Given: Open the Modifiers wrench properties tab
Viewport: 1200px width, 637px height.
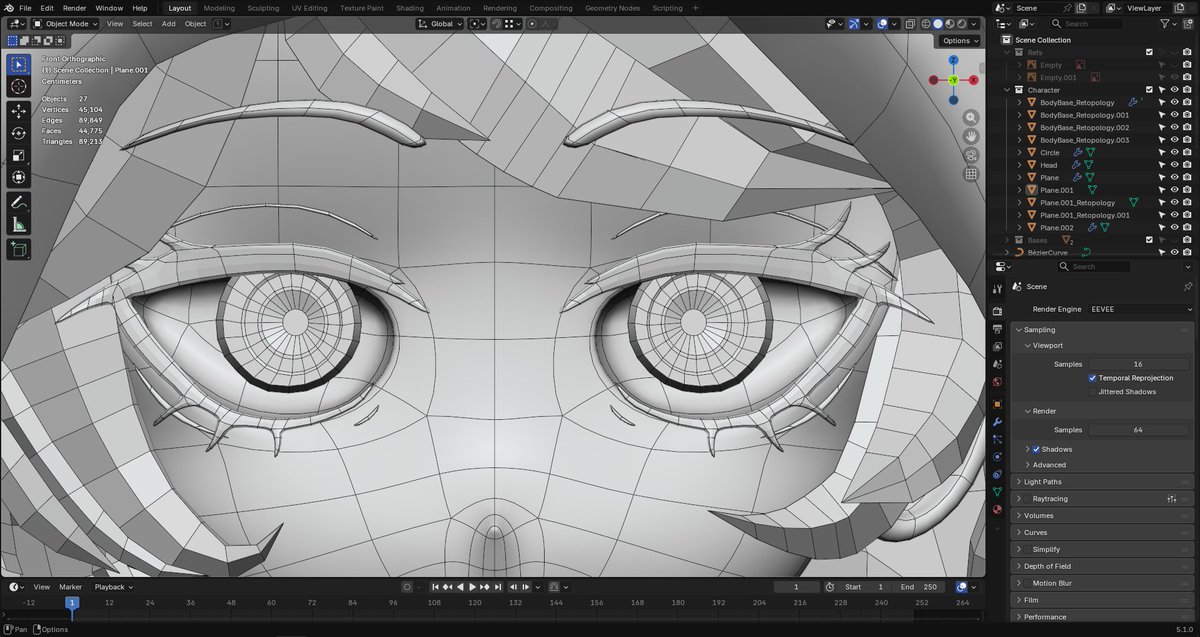Looking at the screenshot, I should pyautogui.click(x=997, y=420).
